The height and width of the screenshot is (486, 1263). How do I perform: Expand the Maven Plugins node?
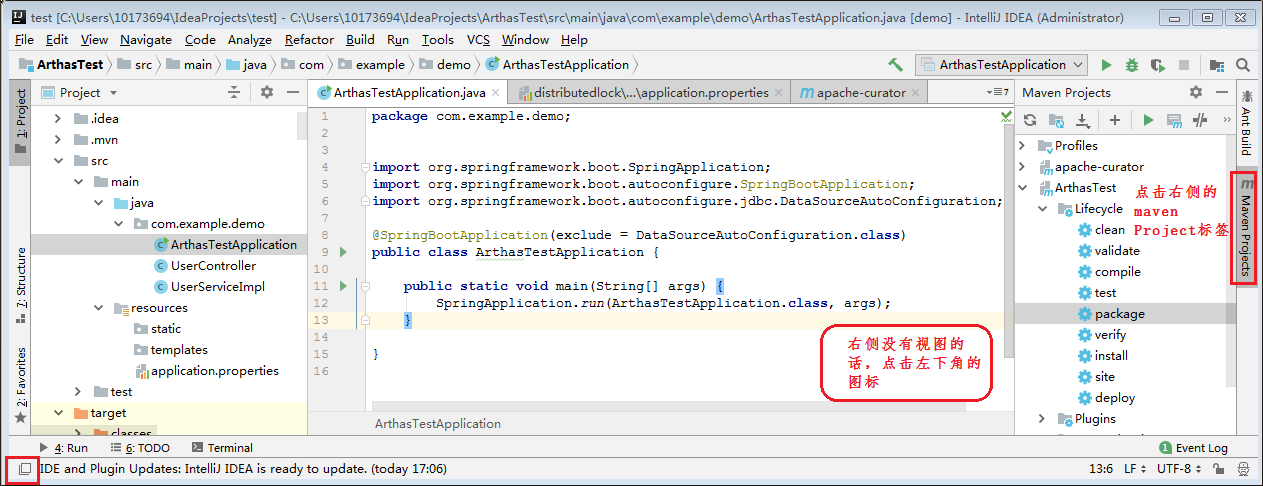pyautogui.click(x=1041, y=419)
